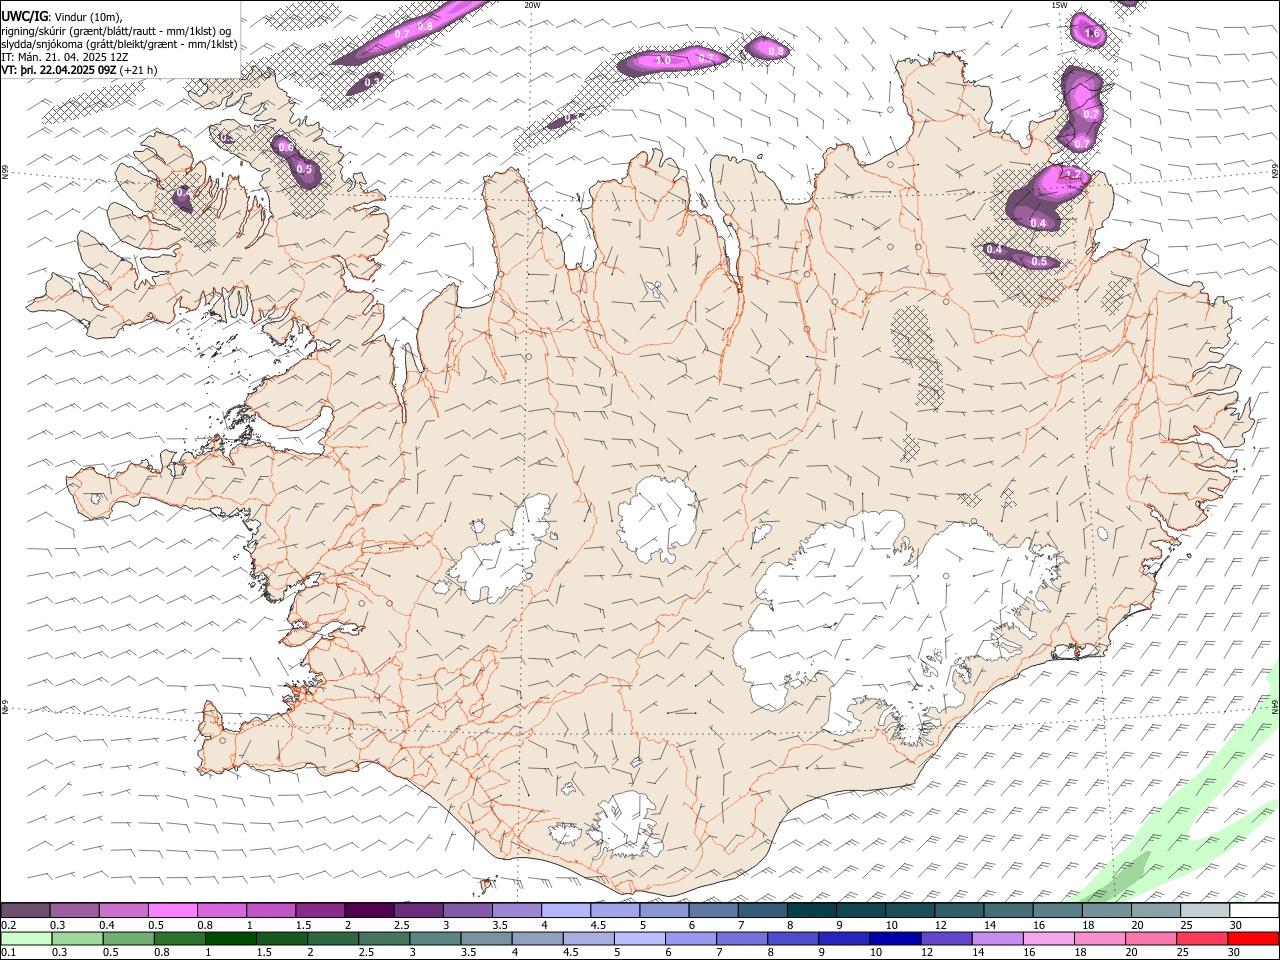Select the light lavender 4 snow legend swatch
1280x960 pixels.
click(x=566, y=910)
